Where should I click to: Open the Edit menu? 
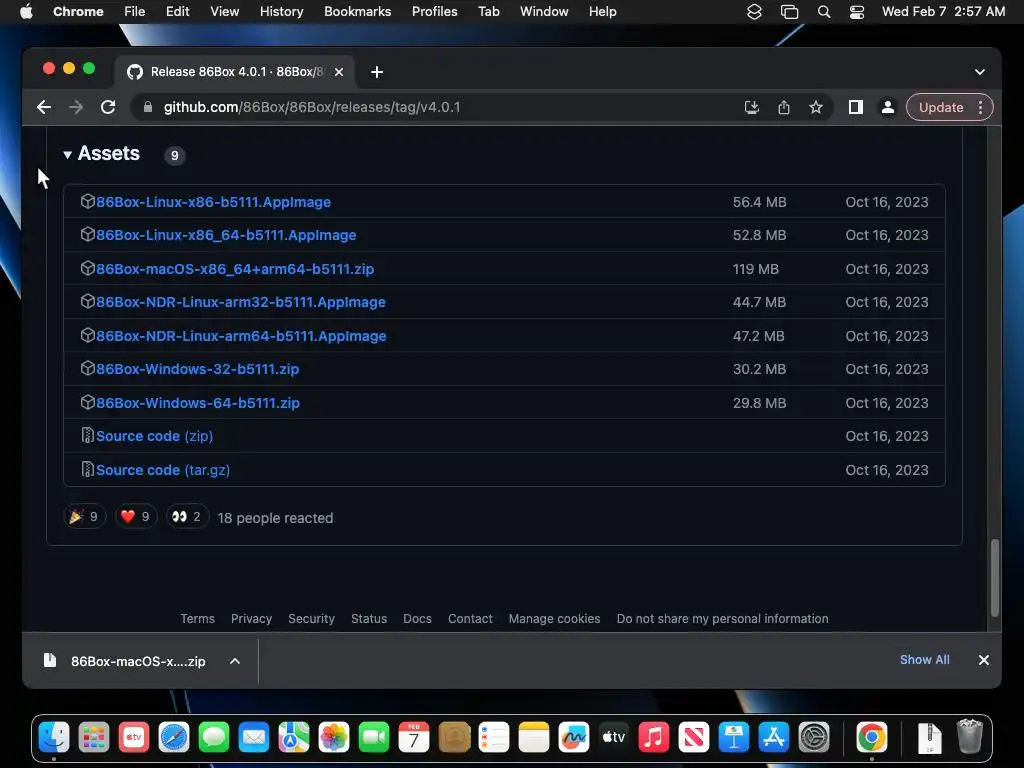coord(178,12)
